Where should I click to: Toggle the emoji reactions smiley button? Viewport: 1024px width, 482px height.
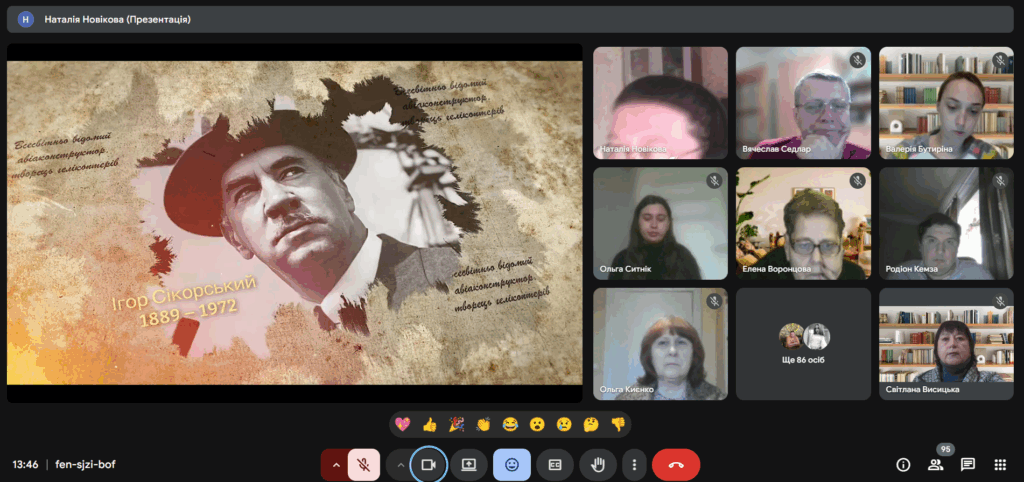pos(512,465)
